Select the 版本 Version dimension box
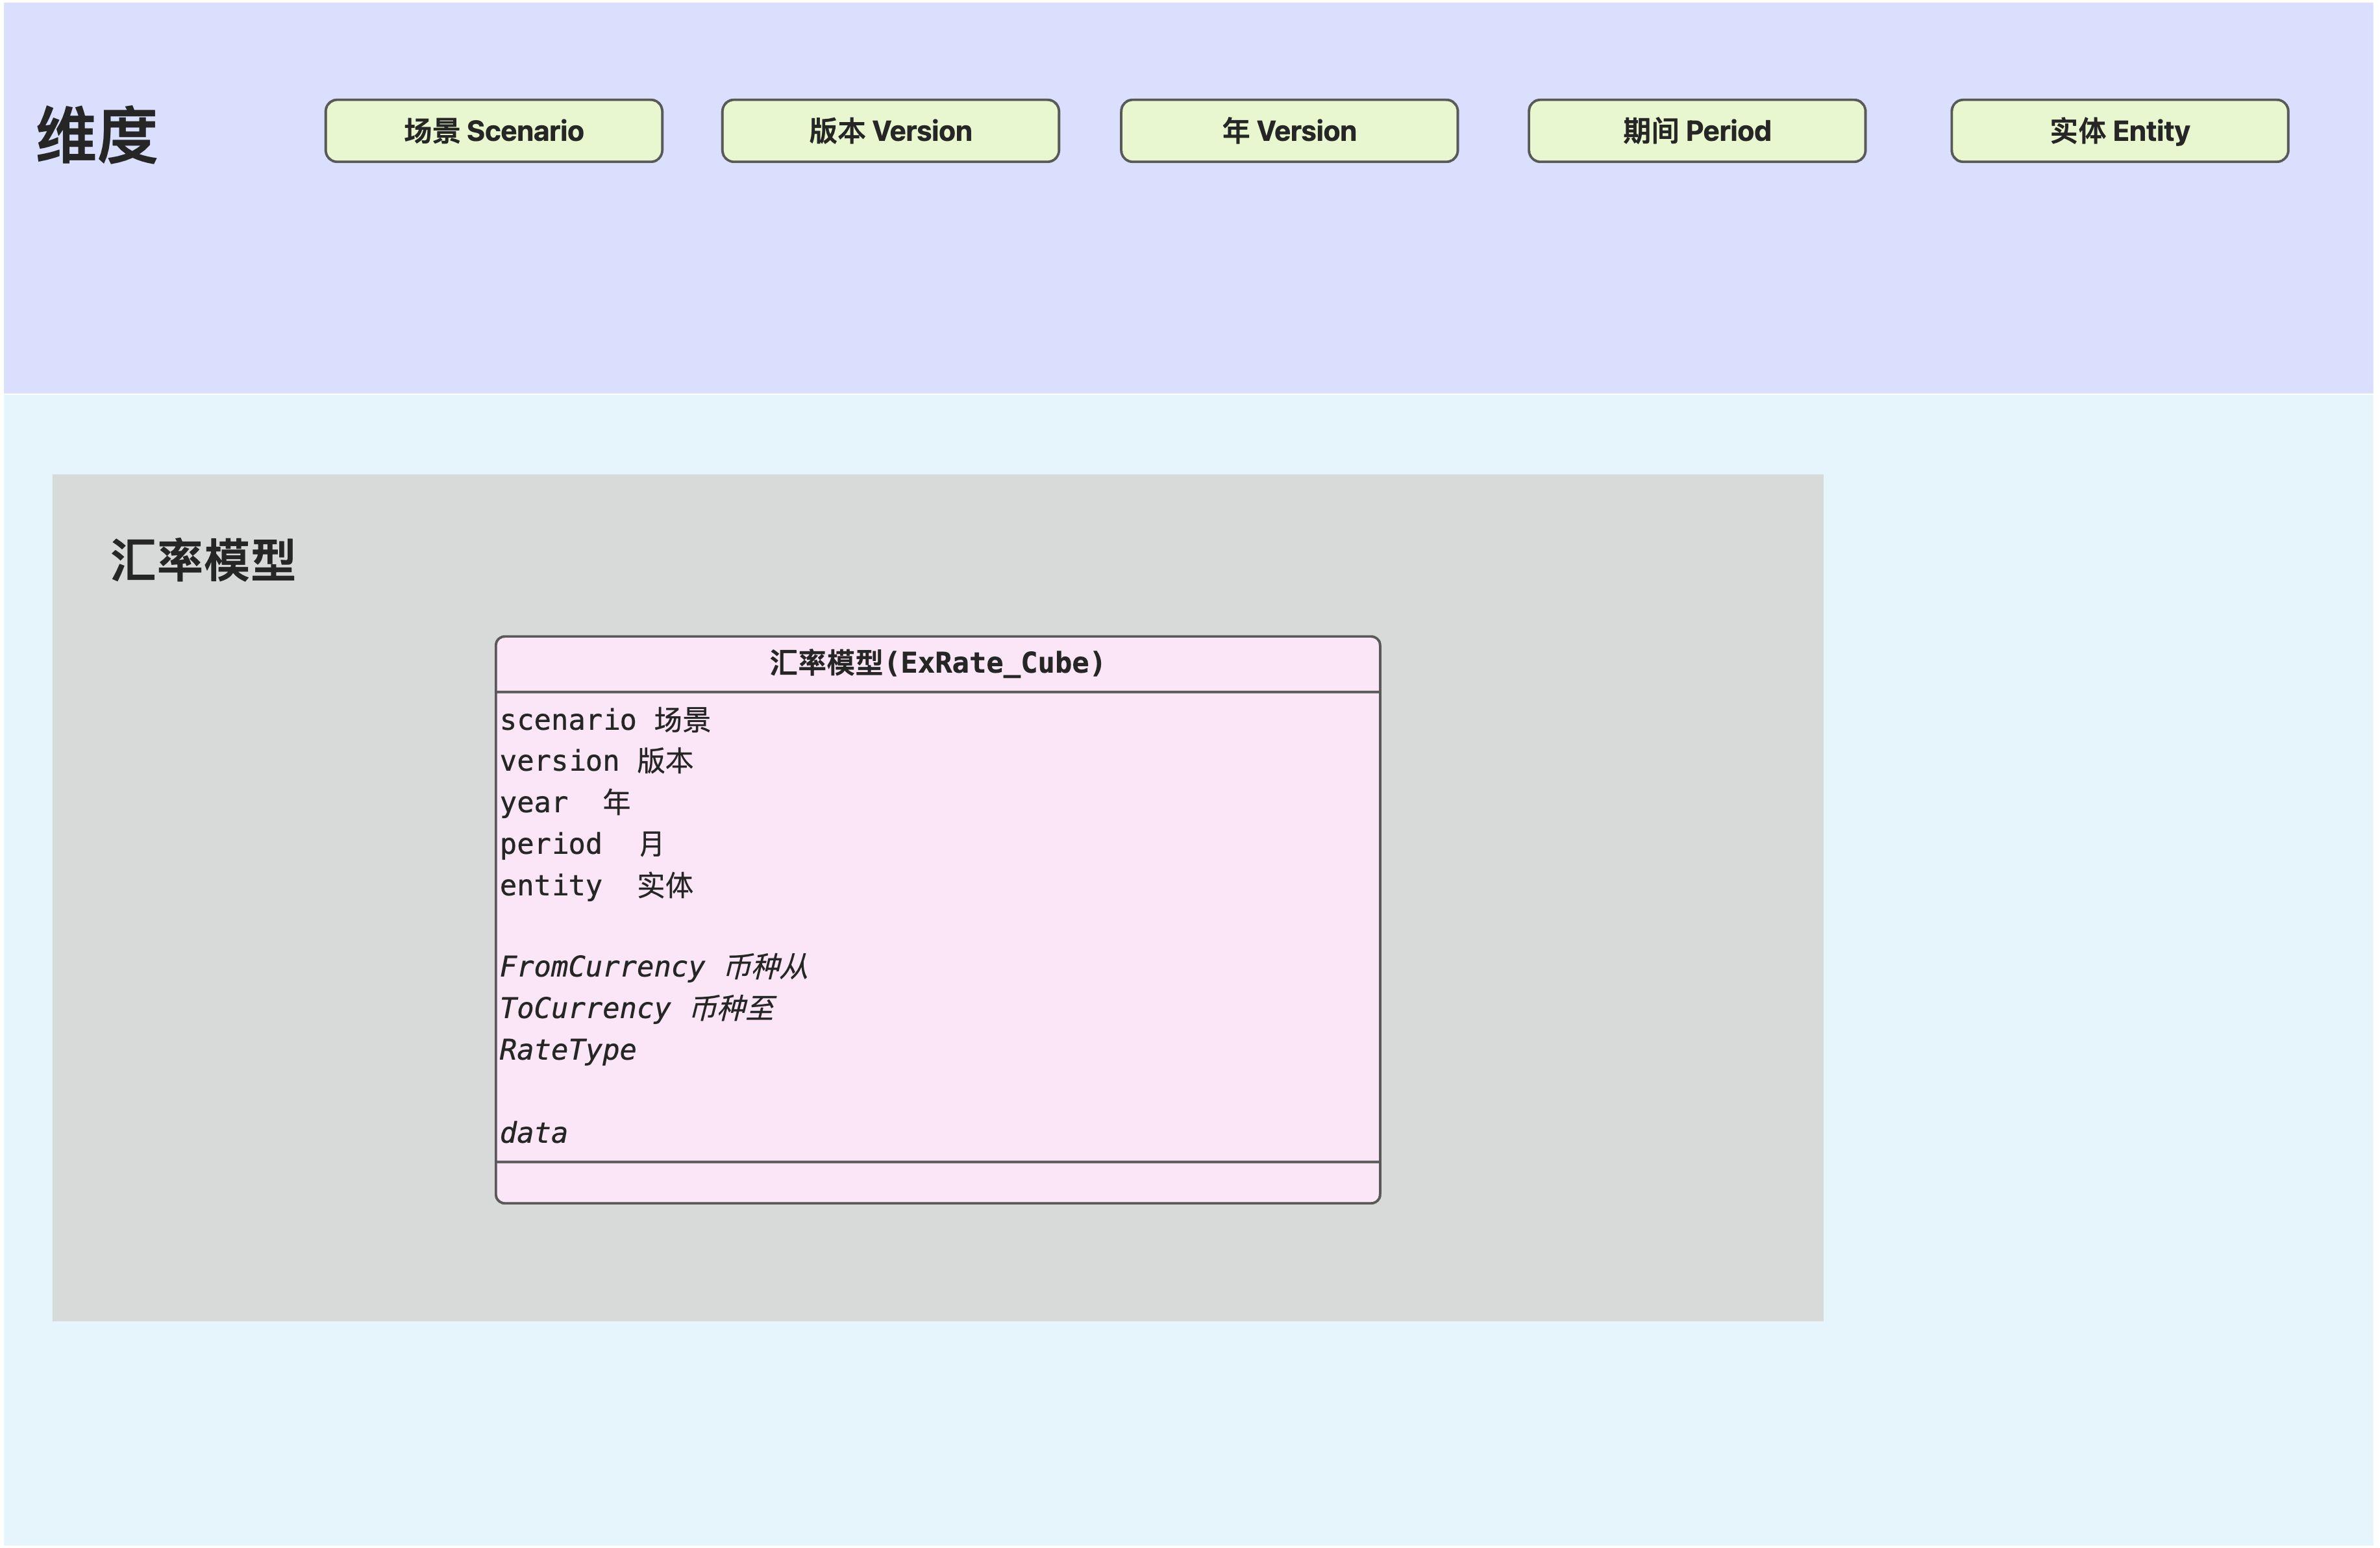The image size is (2380, 1548). 890,131
